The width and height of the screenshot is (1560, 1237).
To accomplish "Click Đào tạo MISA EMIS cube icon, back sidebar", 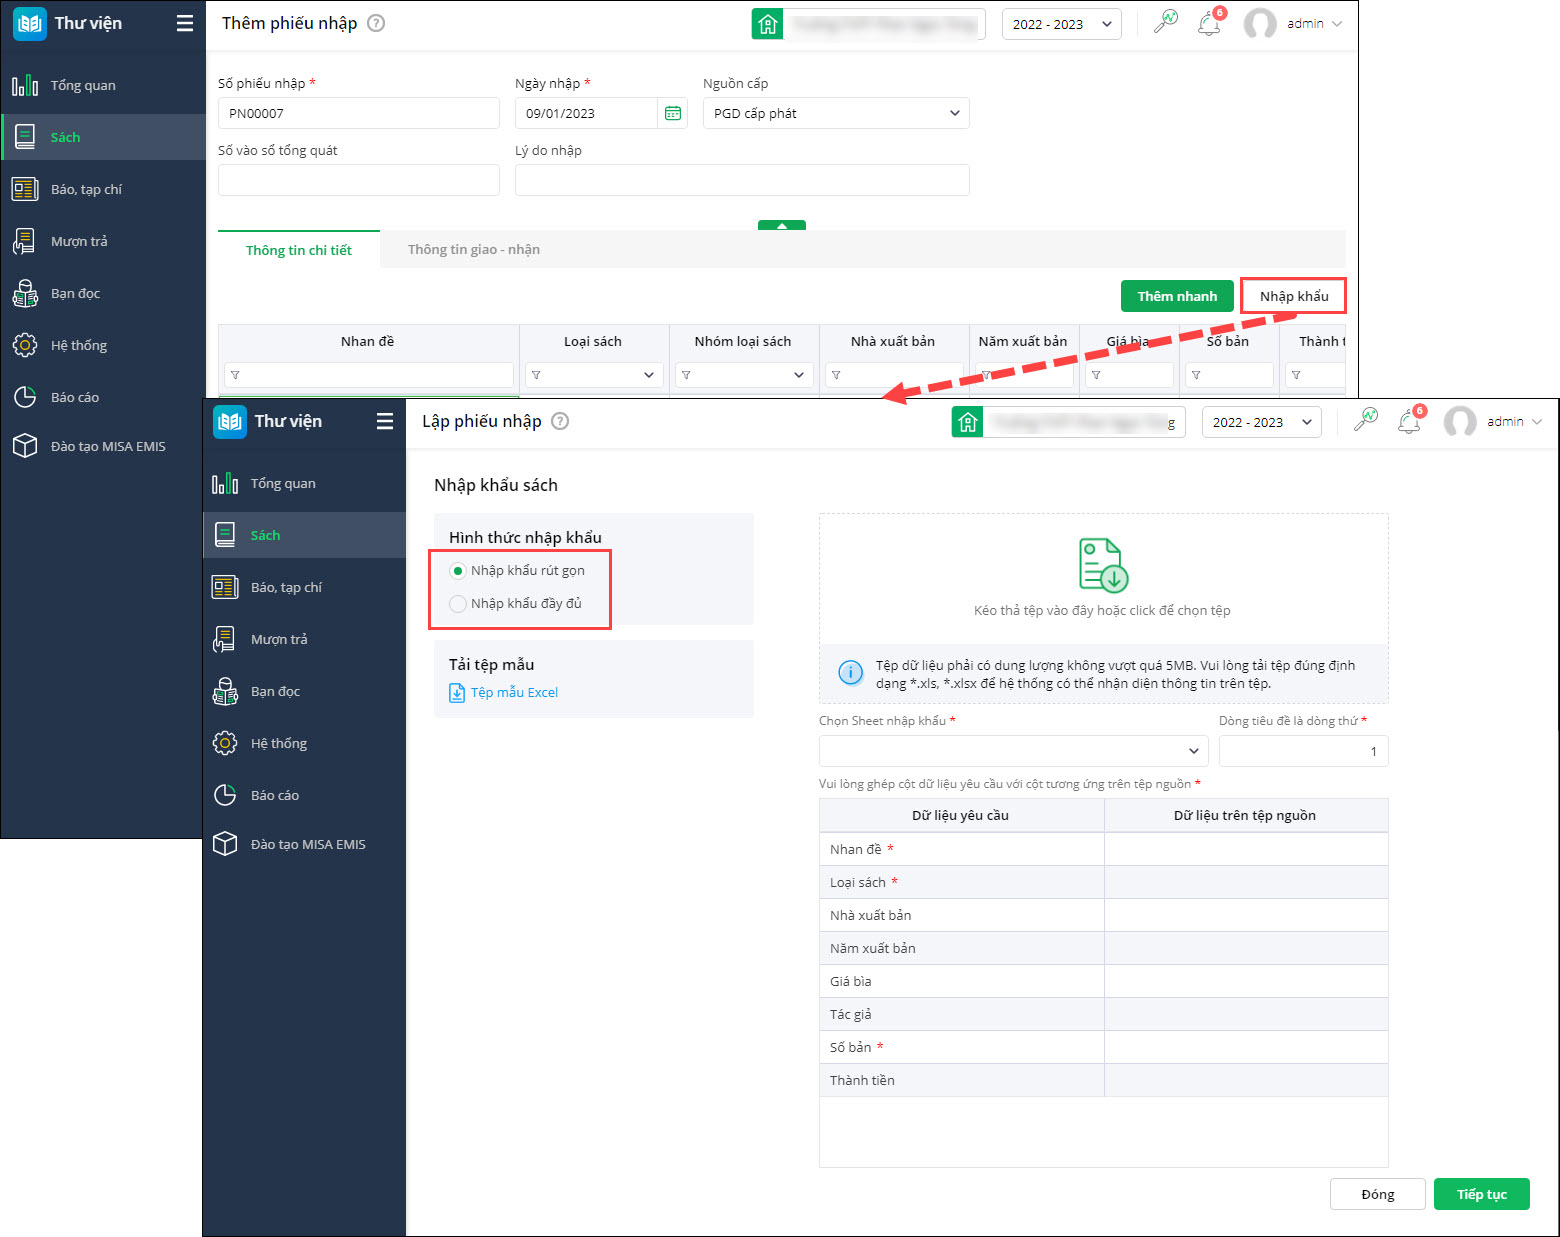I will pyautogui.click(x=25, y=446).
